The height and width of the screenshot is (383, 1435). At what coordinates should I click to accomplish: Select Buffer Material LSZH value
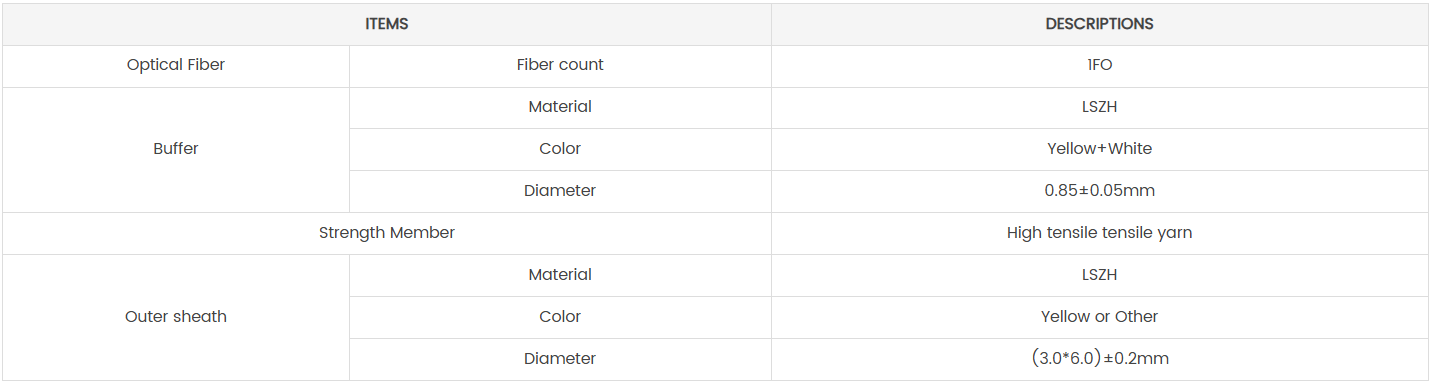click(x=1099, y=107)
